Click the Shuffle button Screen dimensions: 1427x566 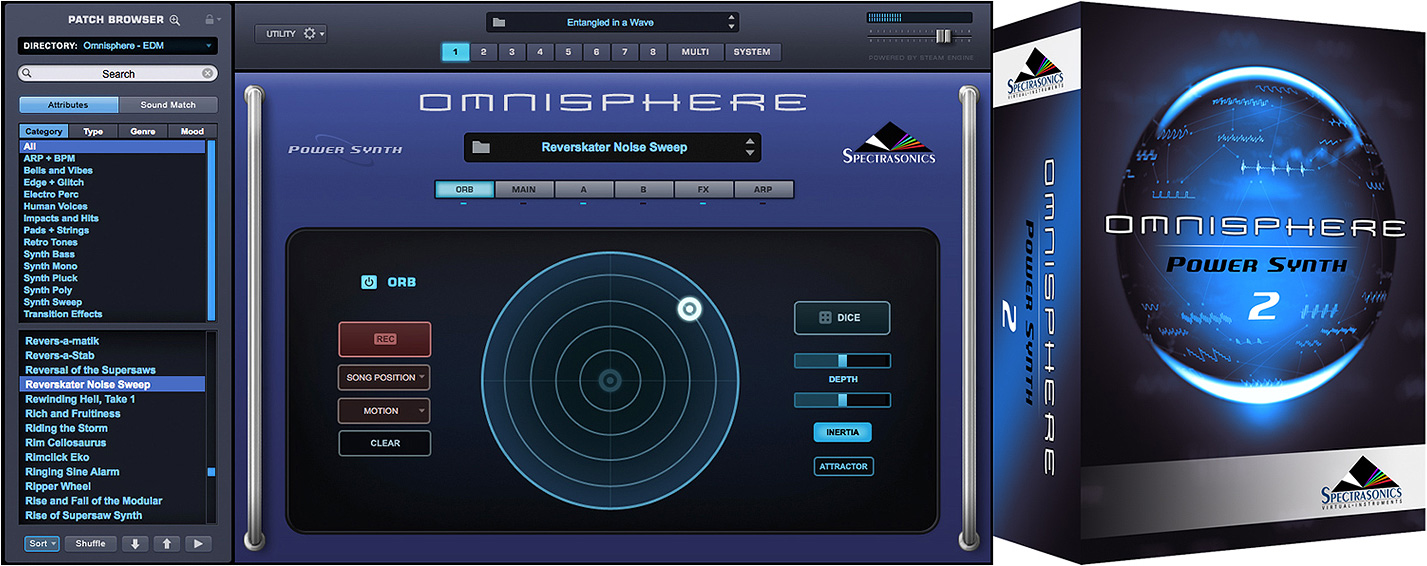[x=91, y=544]
